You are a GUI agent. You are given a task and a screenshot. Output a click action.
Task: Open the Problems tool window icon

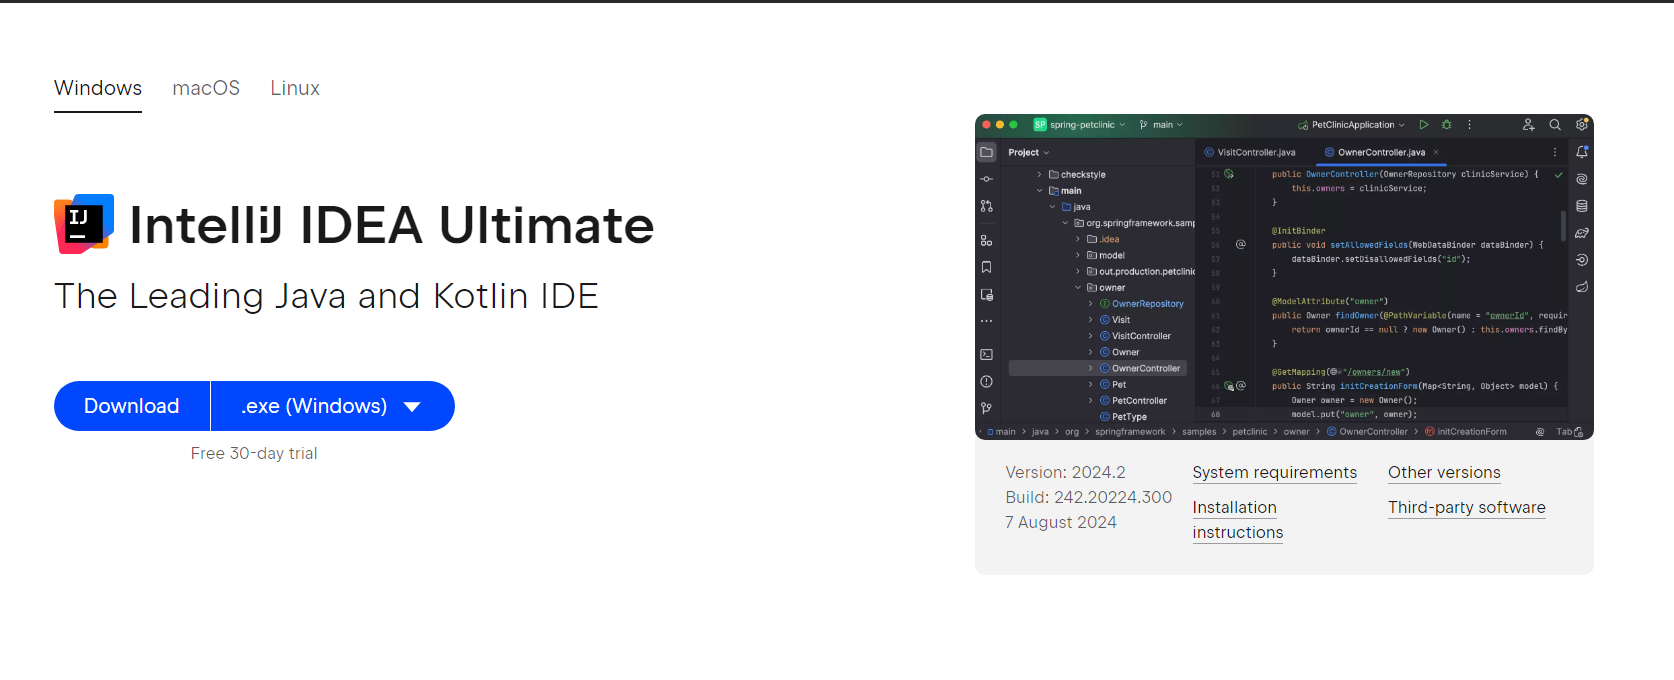point(987,382)
